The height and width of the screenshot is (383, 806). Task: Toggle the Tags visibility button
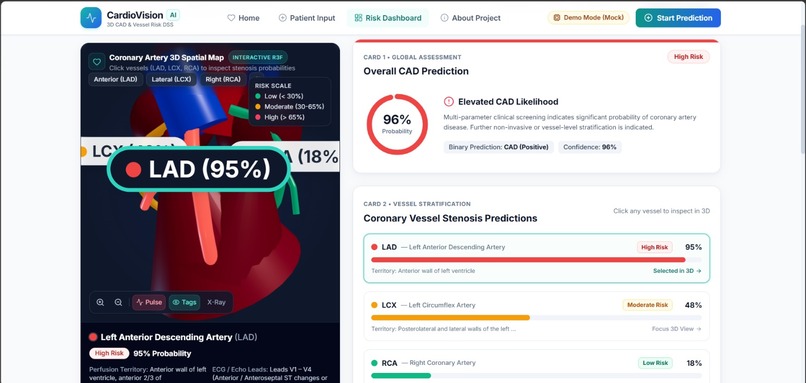[185, 302]
